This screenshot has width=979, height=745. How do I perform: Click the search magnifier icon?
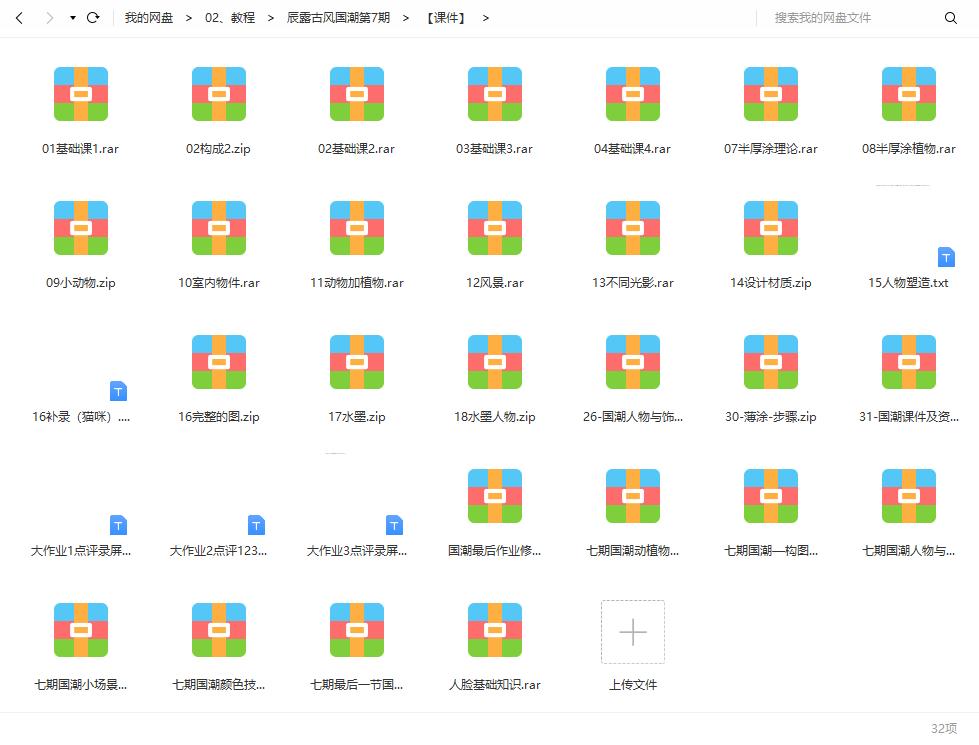click(x=950, y=18)
